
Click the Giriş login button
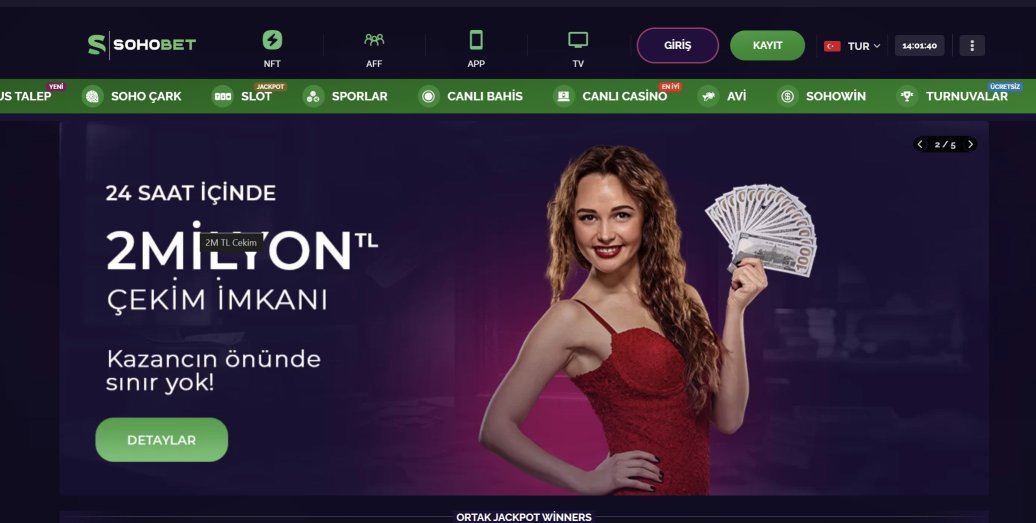tap(677, 46)
